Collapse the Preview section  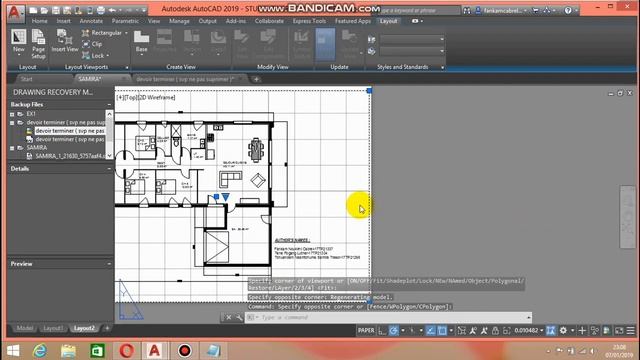(x=109, y=264)
